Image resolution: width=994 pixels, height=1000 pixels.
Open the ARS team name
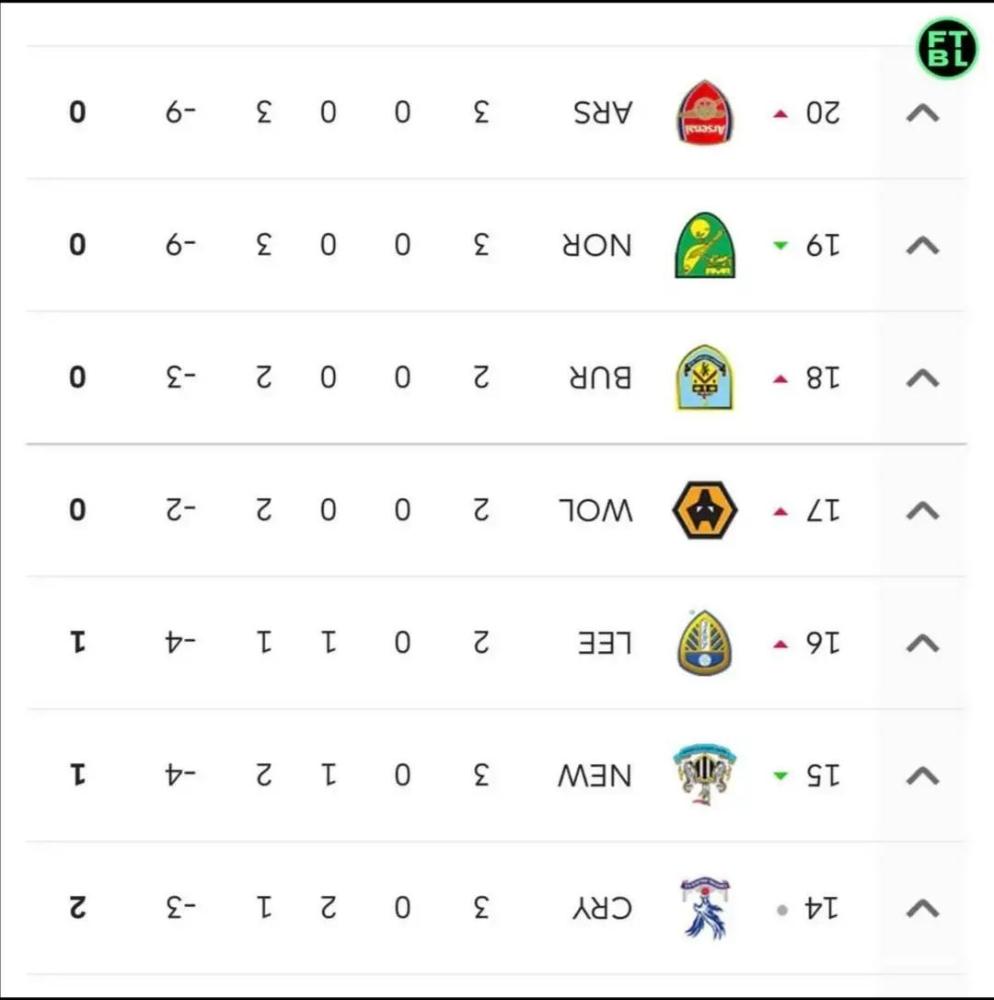click(x=603, y=113)
